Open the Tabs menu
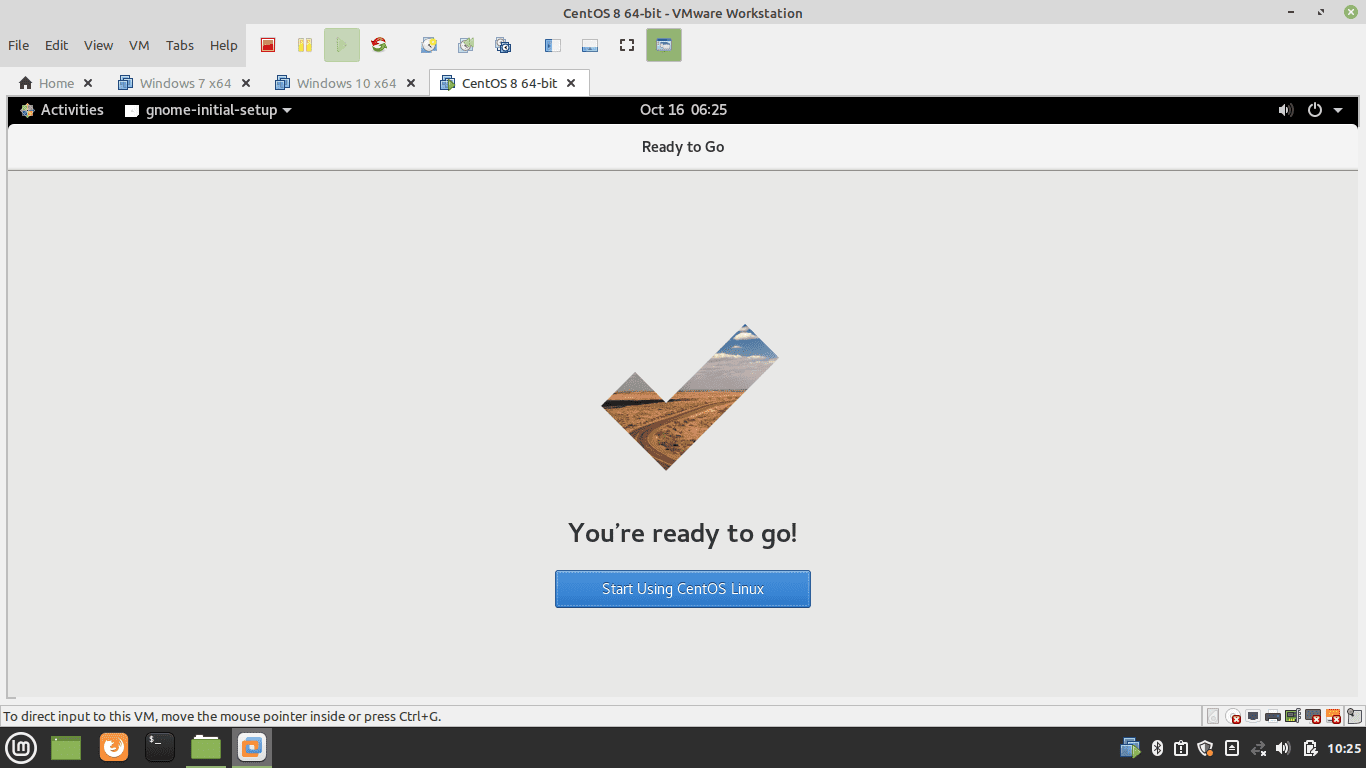 [x=180, y=45]
